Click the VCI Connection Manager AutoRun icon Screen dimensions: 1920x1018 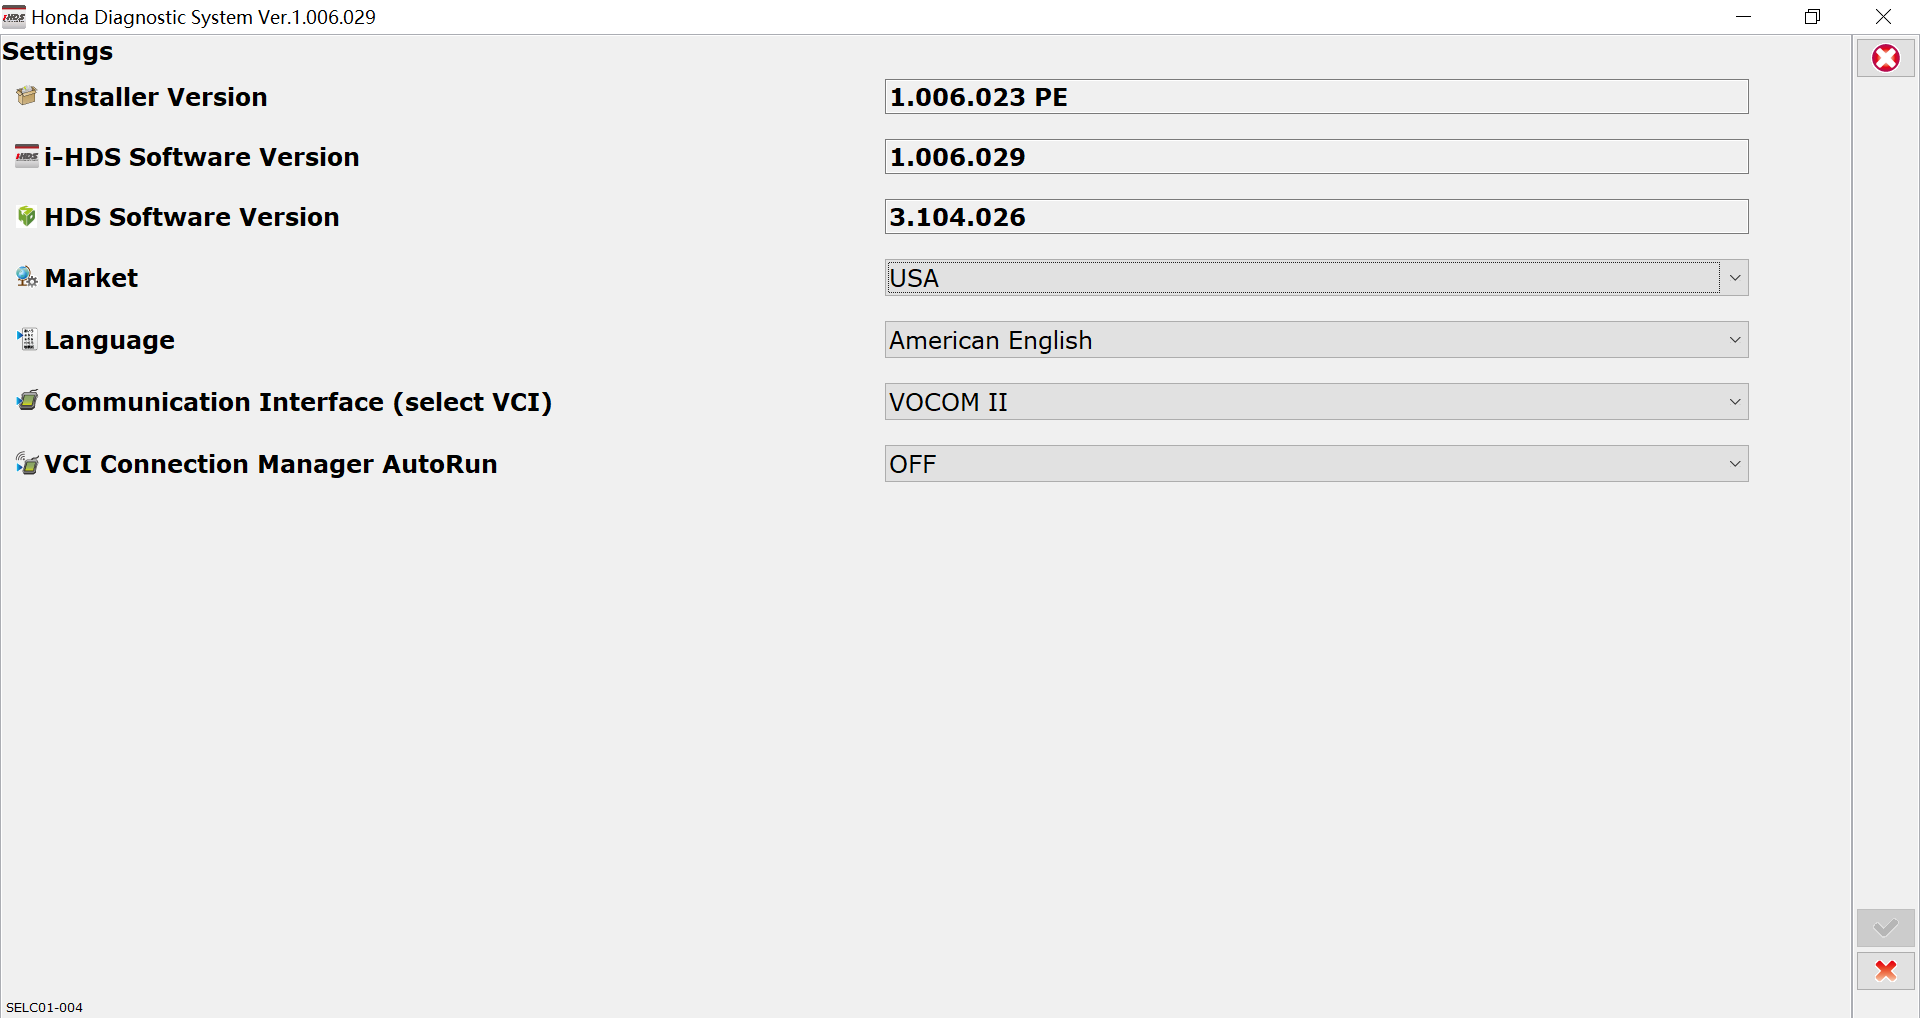tap(27, 463)
